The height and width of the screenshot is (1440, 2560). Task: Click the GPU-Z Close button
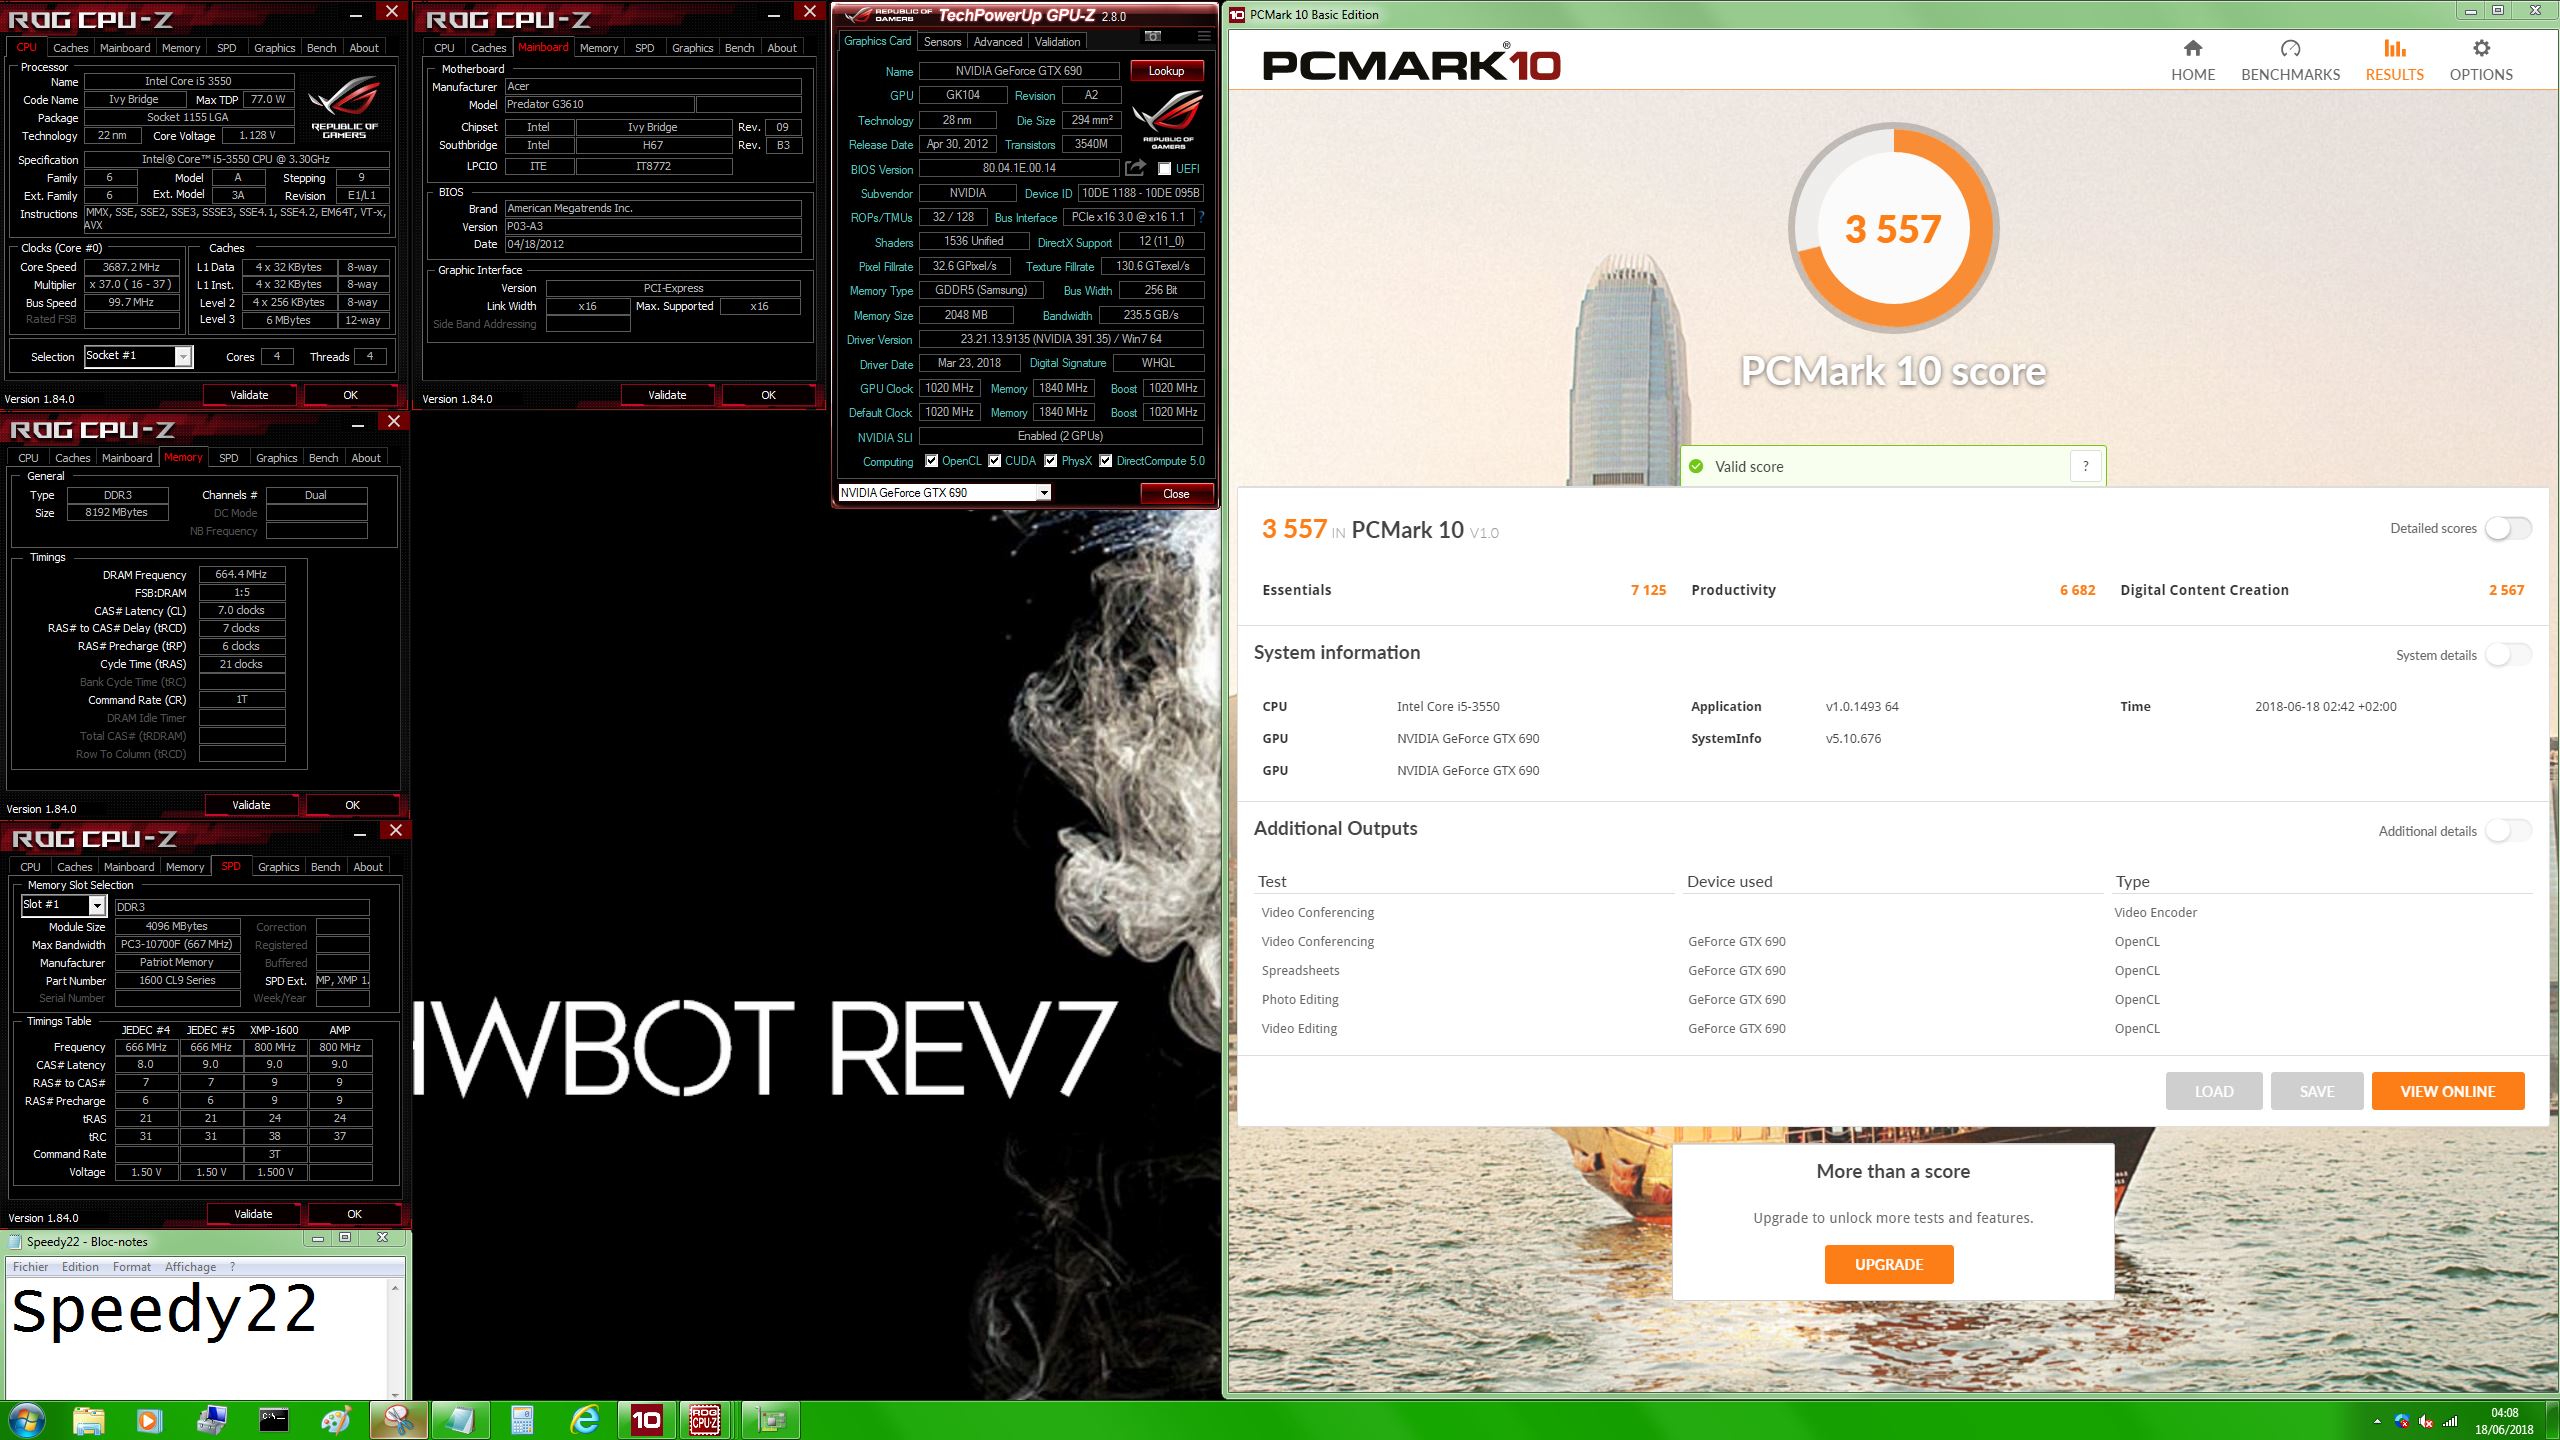click(x=1176, y=493)
